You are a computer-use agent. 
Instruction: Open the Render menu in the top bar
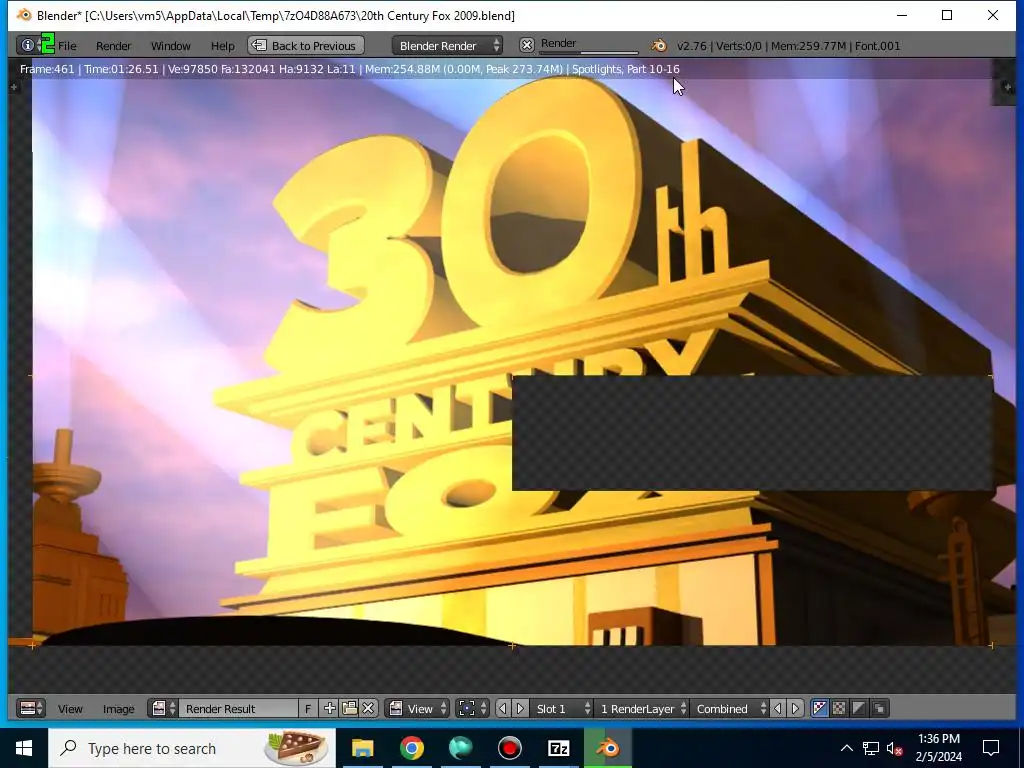pos(113,46)
